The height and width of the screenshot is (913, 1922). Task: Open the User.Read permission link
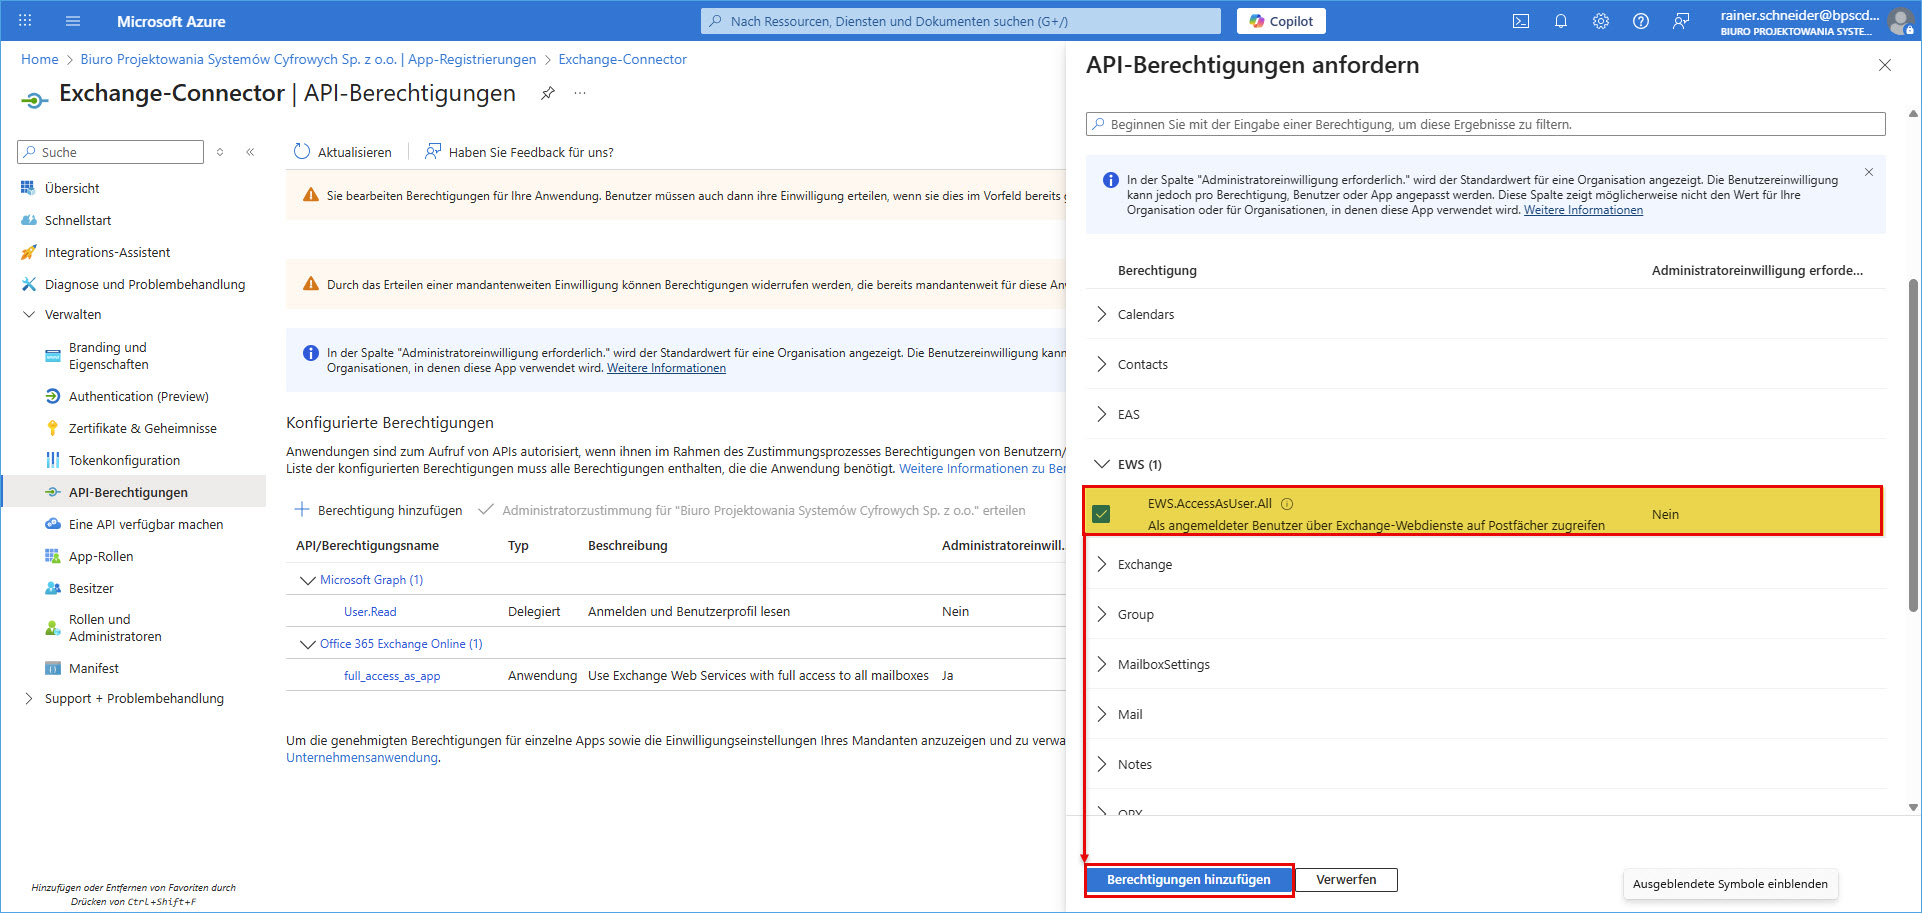[x=370, y=612]
